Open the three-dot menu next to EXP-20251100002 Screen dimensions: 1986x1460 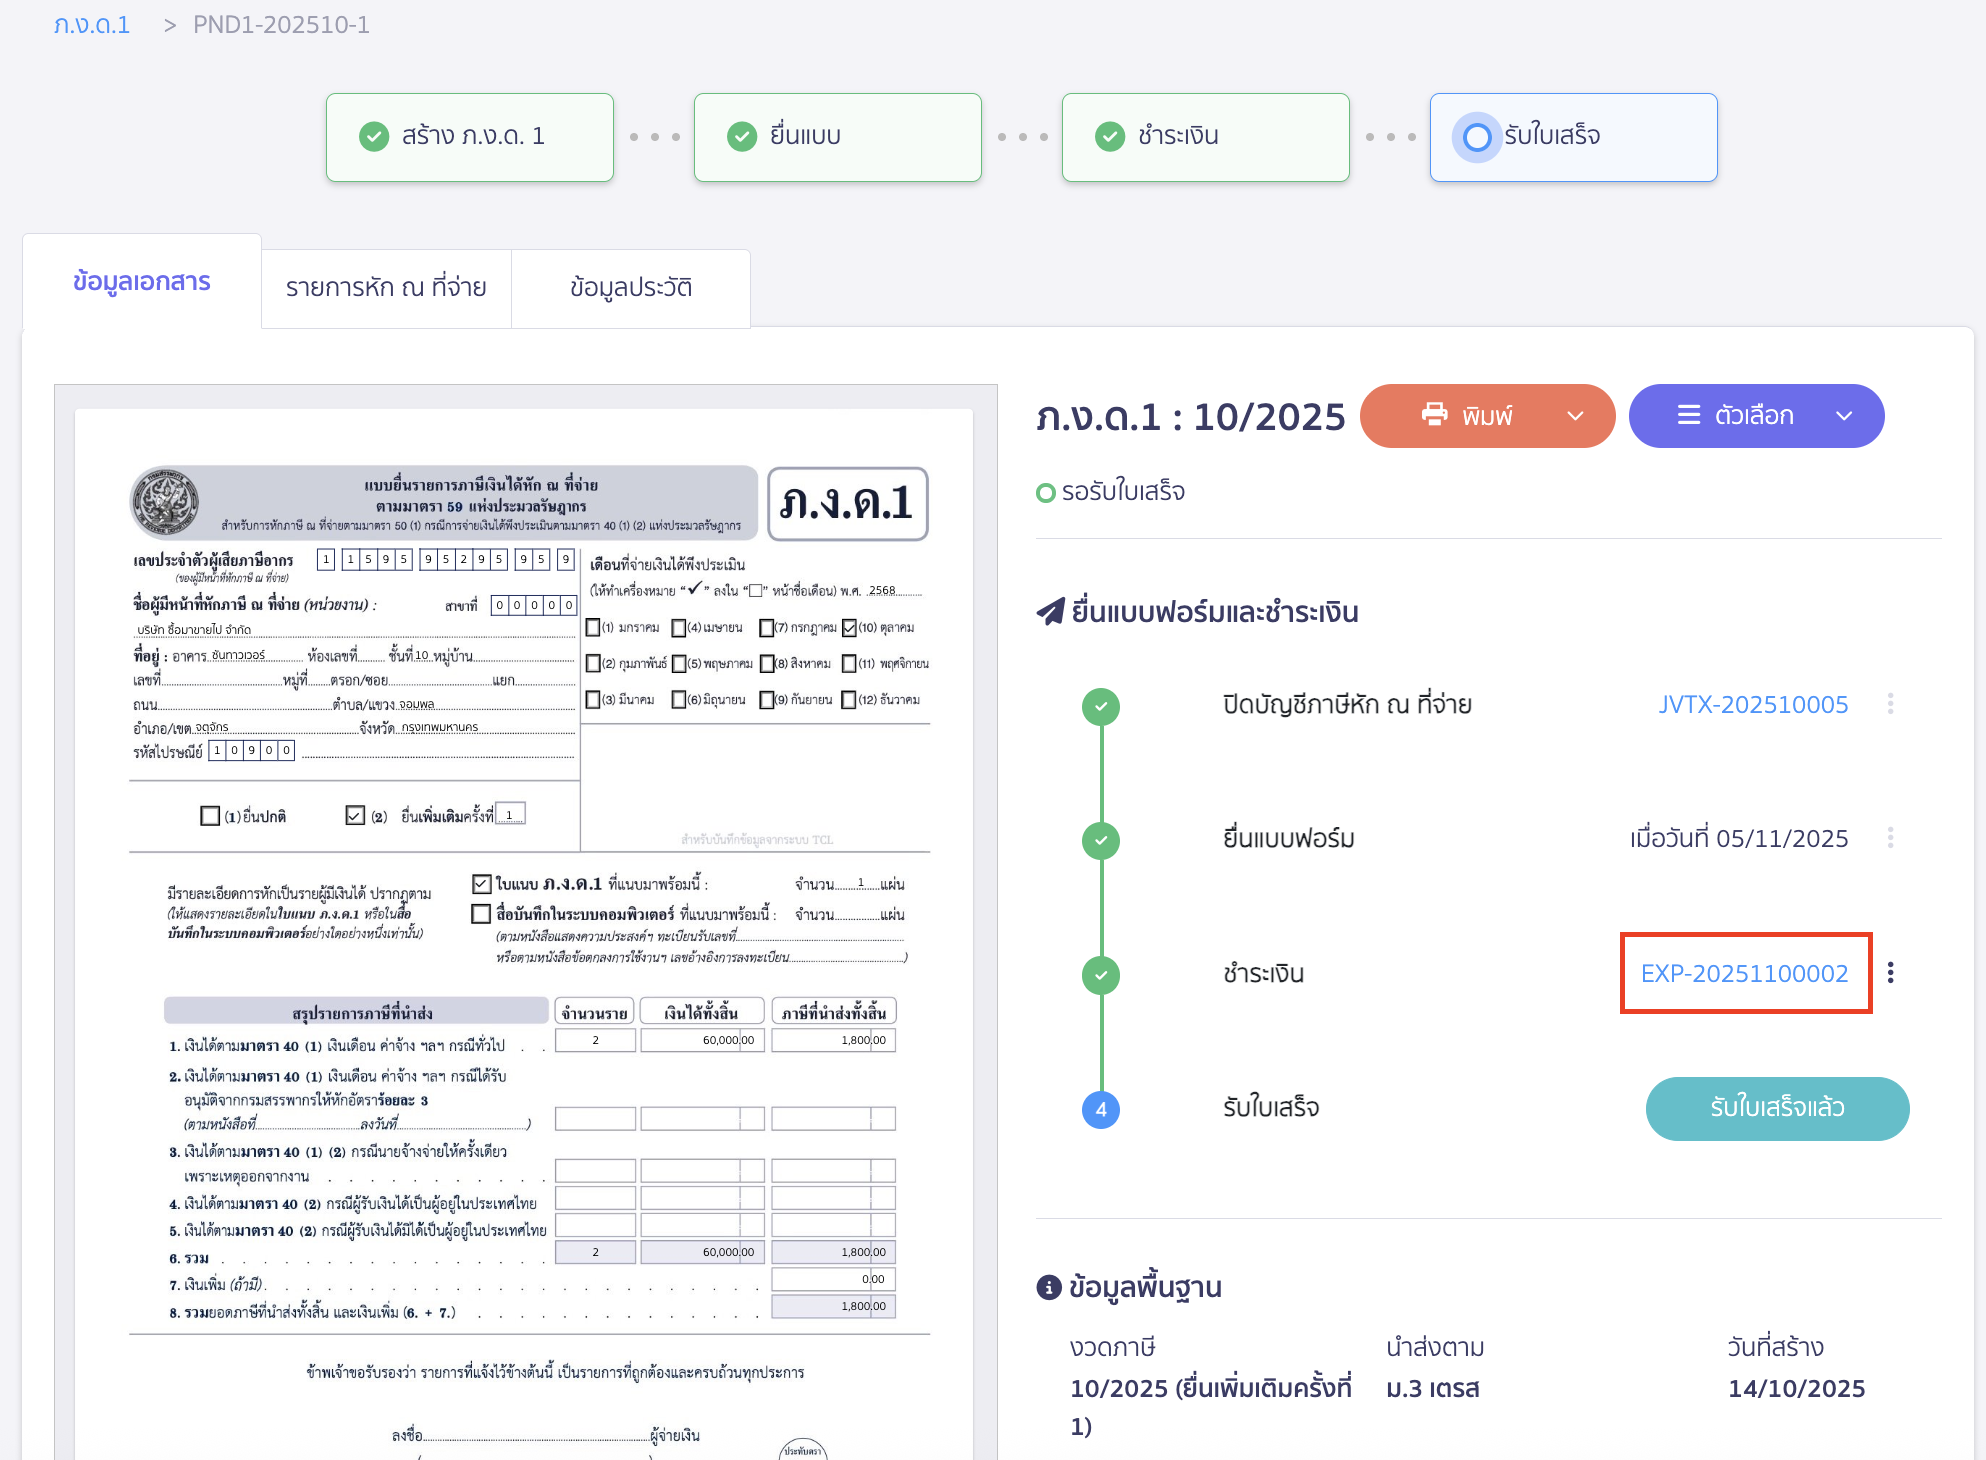[1892, 972]
